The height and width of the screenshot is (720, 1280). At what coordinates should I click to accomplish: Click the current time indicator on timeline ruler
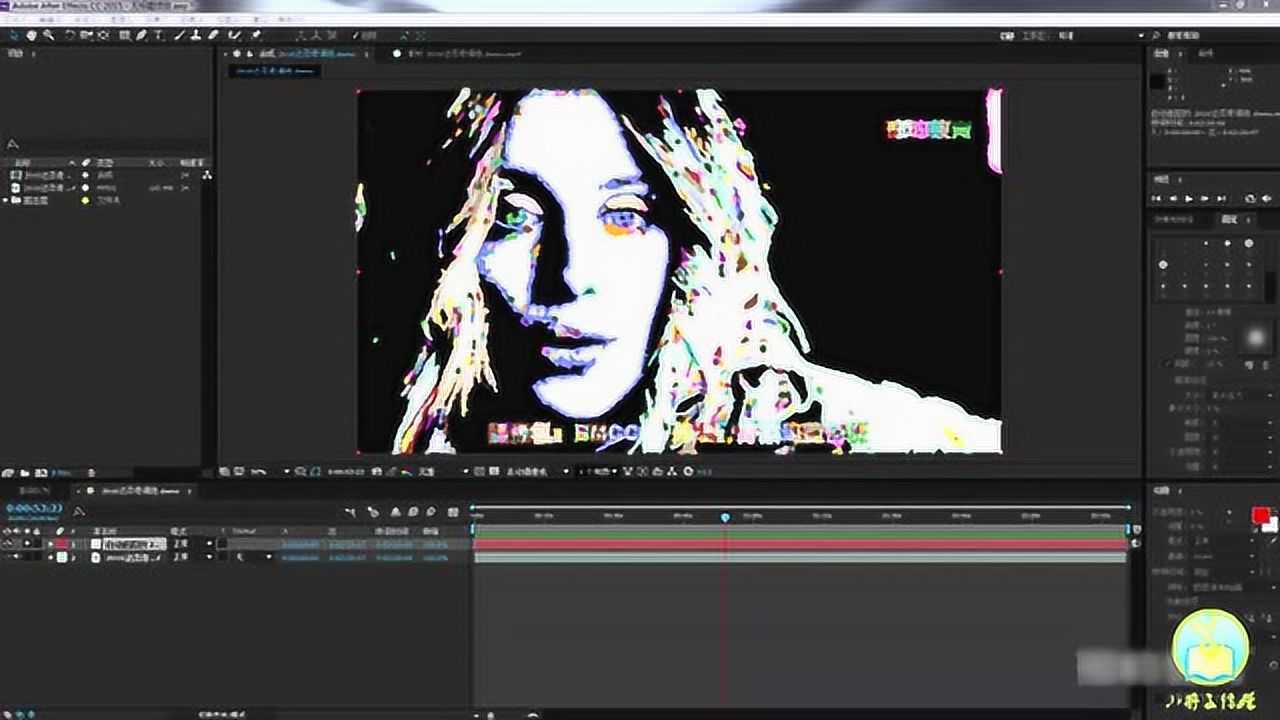pyautogui.click(x=725, y=517)
